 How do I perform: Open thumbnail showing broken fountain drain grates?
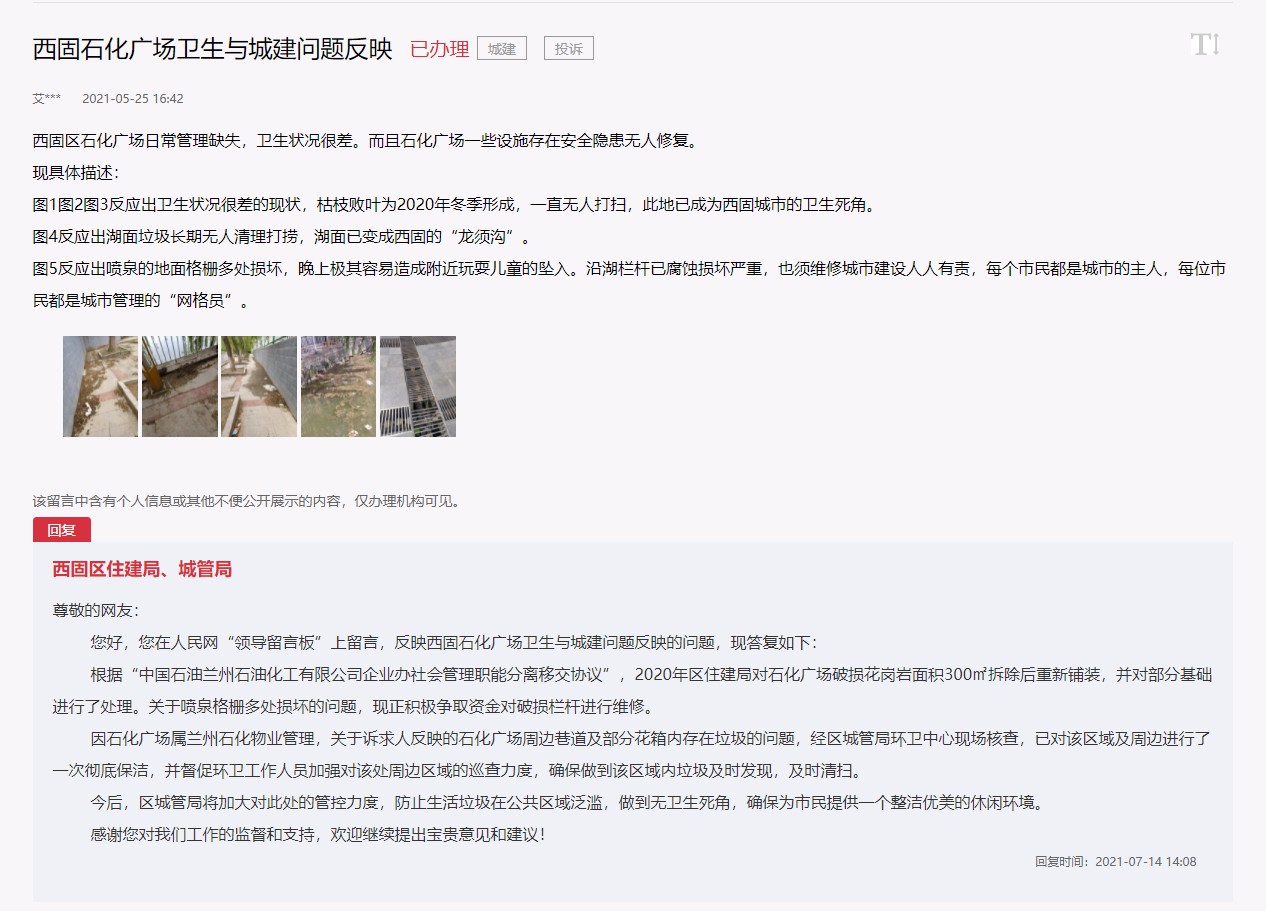(x=418, y=386)
